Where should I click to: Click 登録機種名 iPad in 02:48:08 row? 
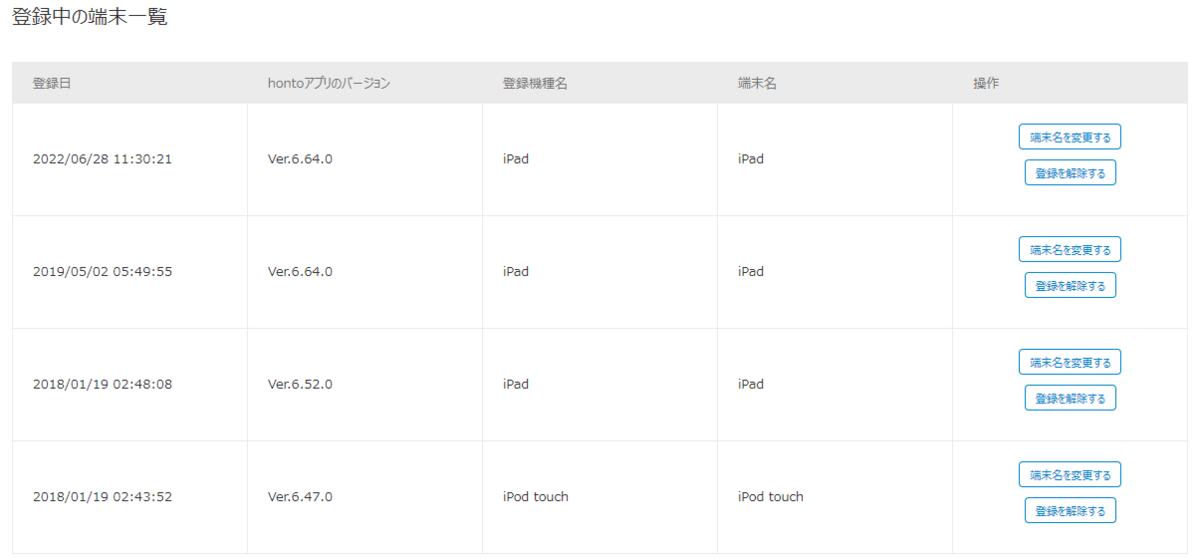coord(516,384)
